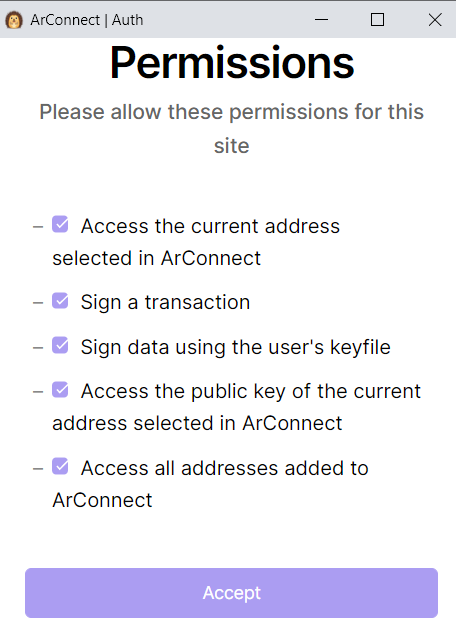Click the 'Sign data using the user's keyfile' label
456x630 pixels.
pos(235,348)
